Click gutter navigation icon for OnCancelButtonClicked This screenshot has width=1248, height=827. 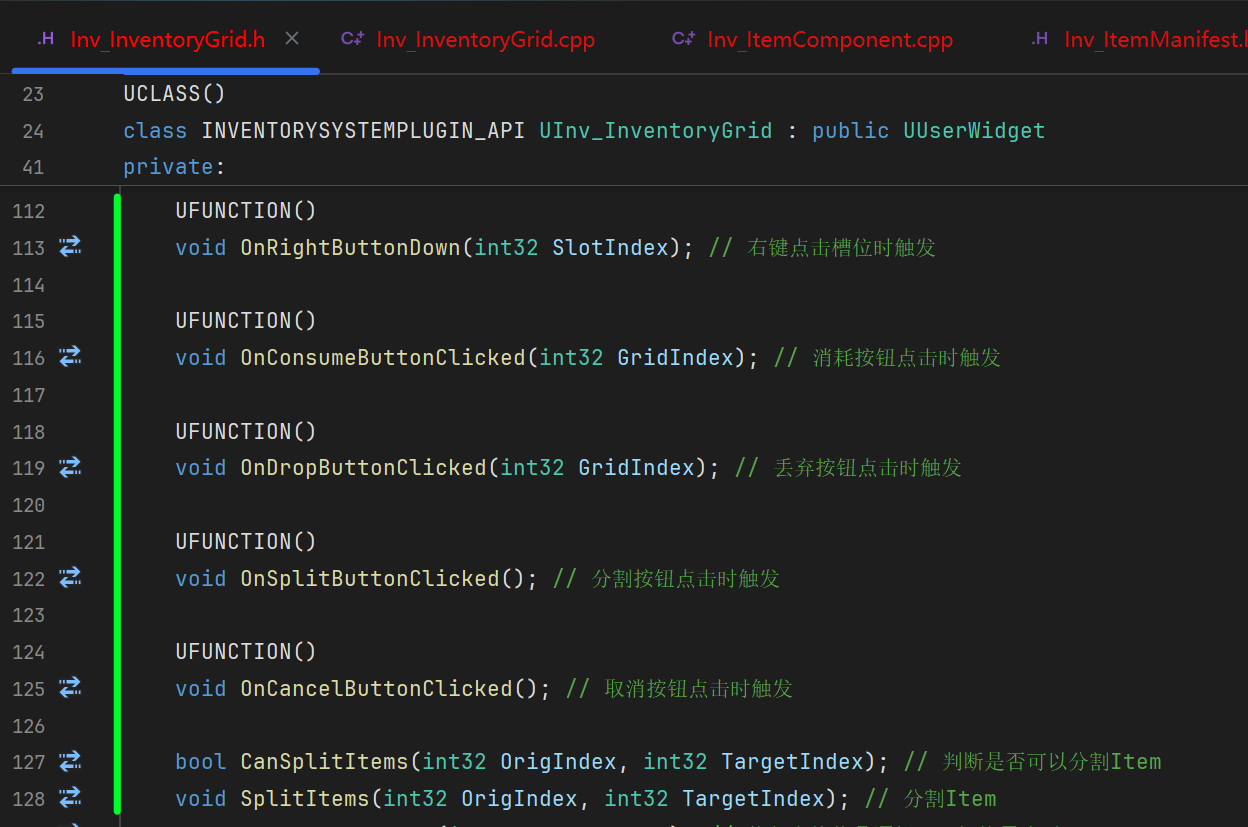pyautogui.click(x=70, y=687)
